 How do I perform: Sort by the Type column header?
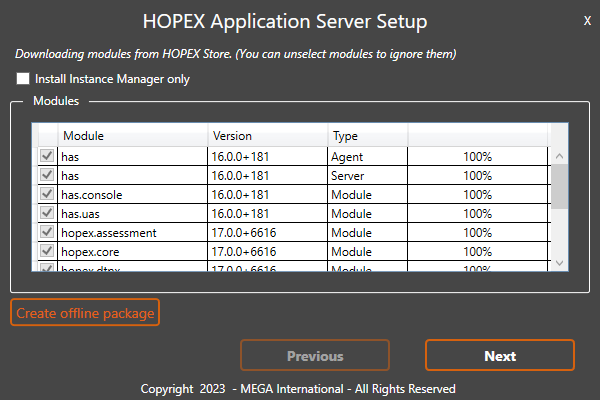click(367, 136)
